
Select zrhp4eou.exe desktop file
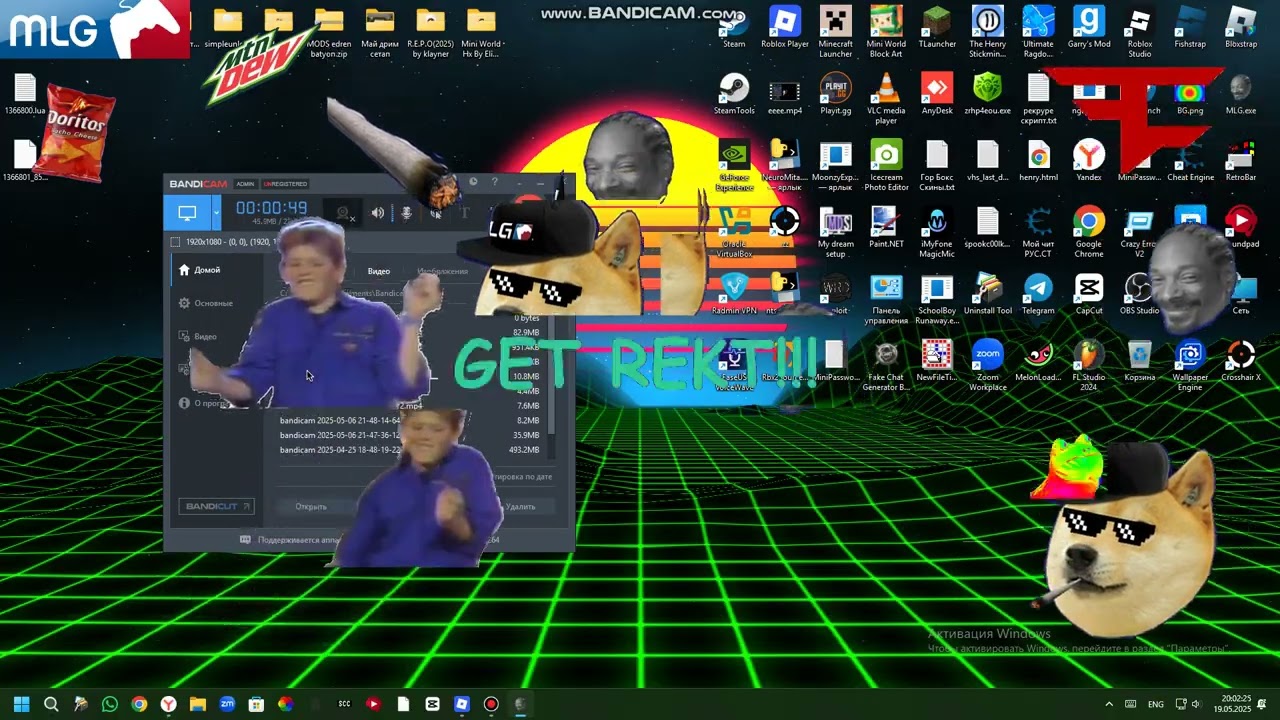click(988, 95)
